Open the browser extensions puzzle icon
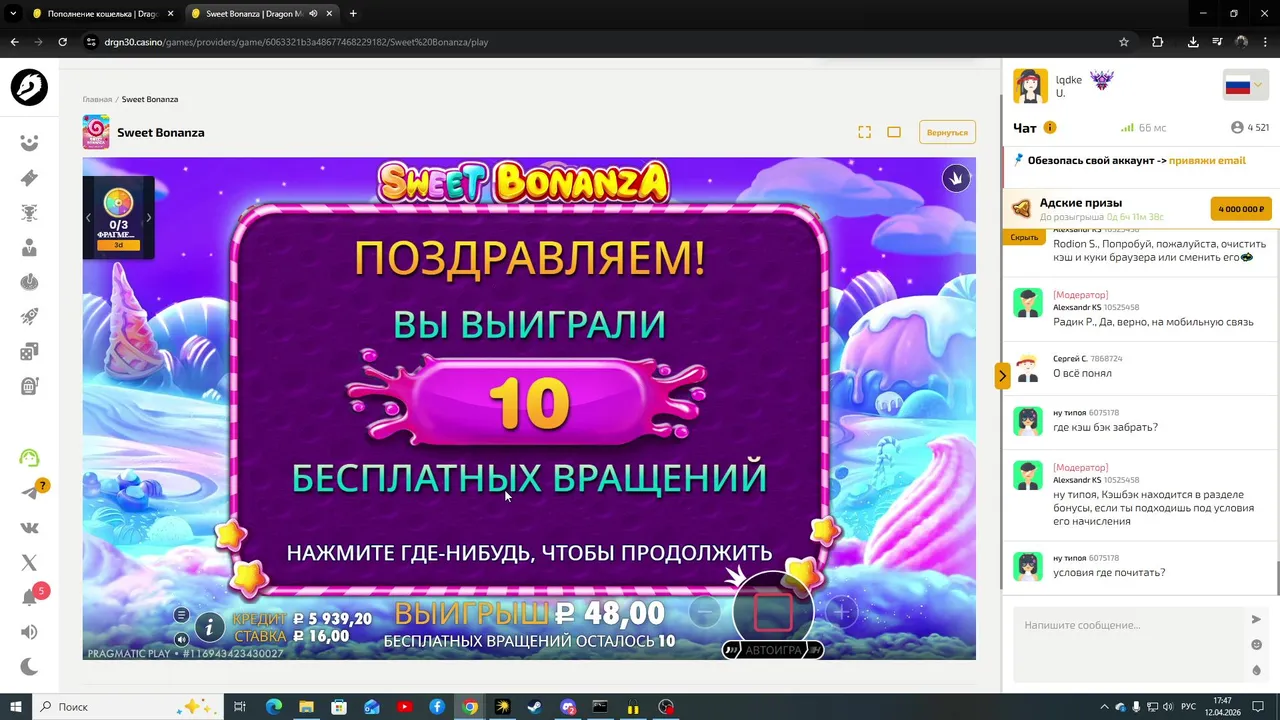 [1158, 42]
